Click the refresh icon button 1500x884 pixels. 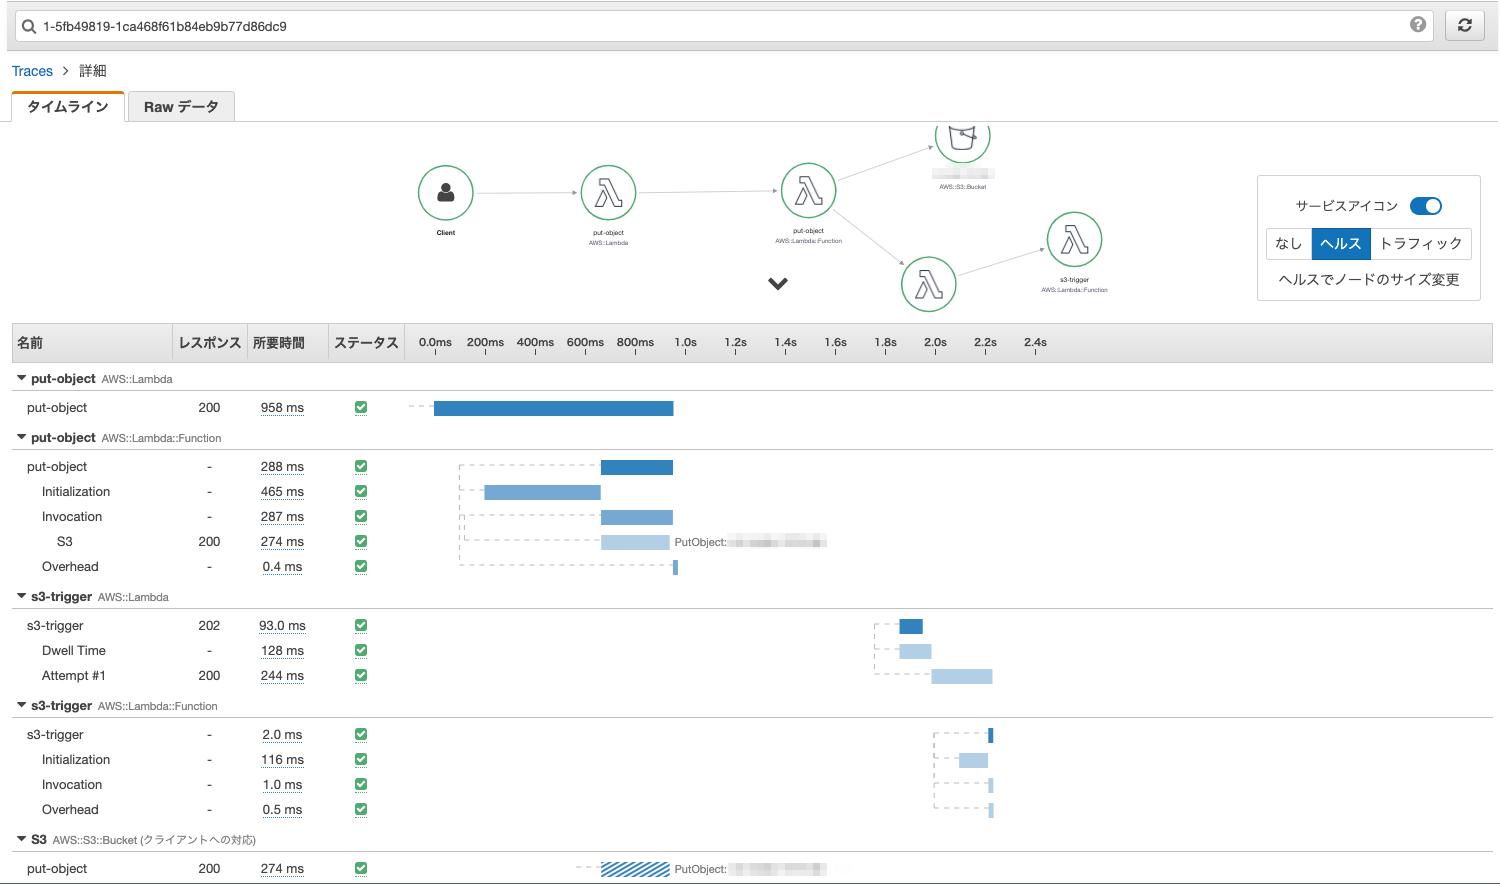click(x=1464, y=26)
